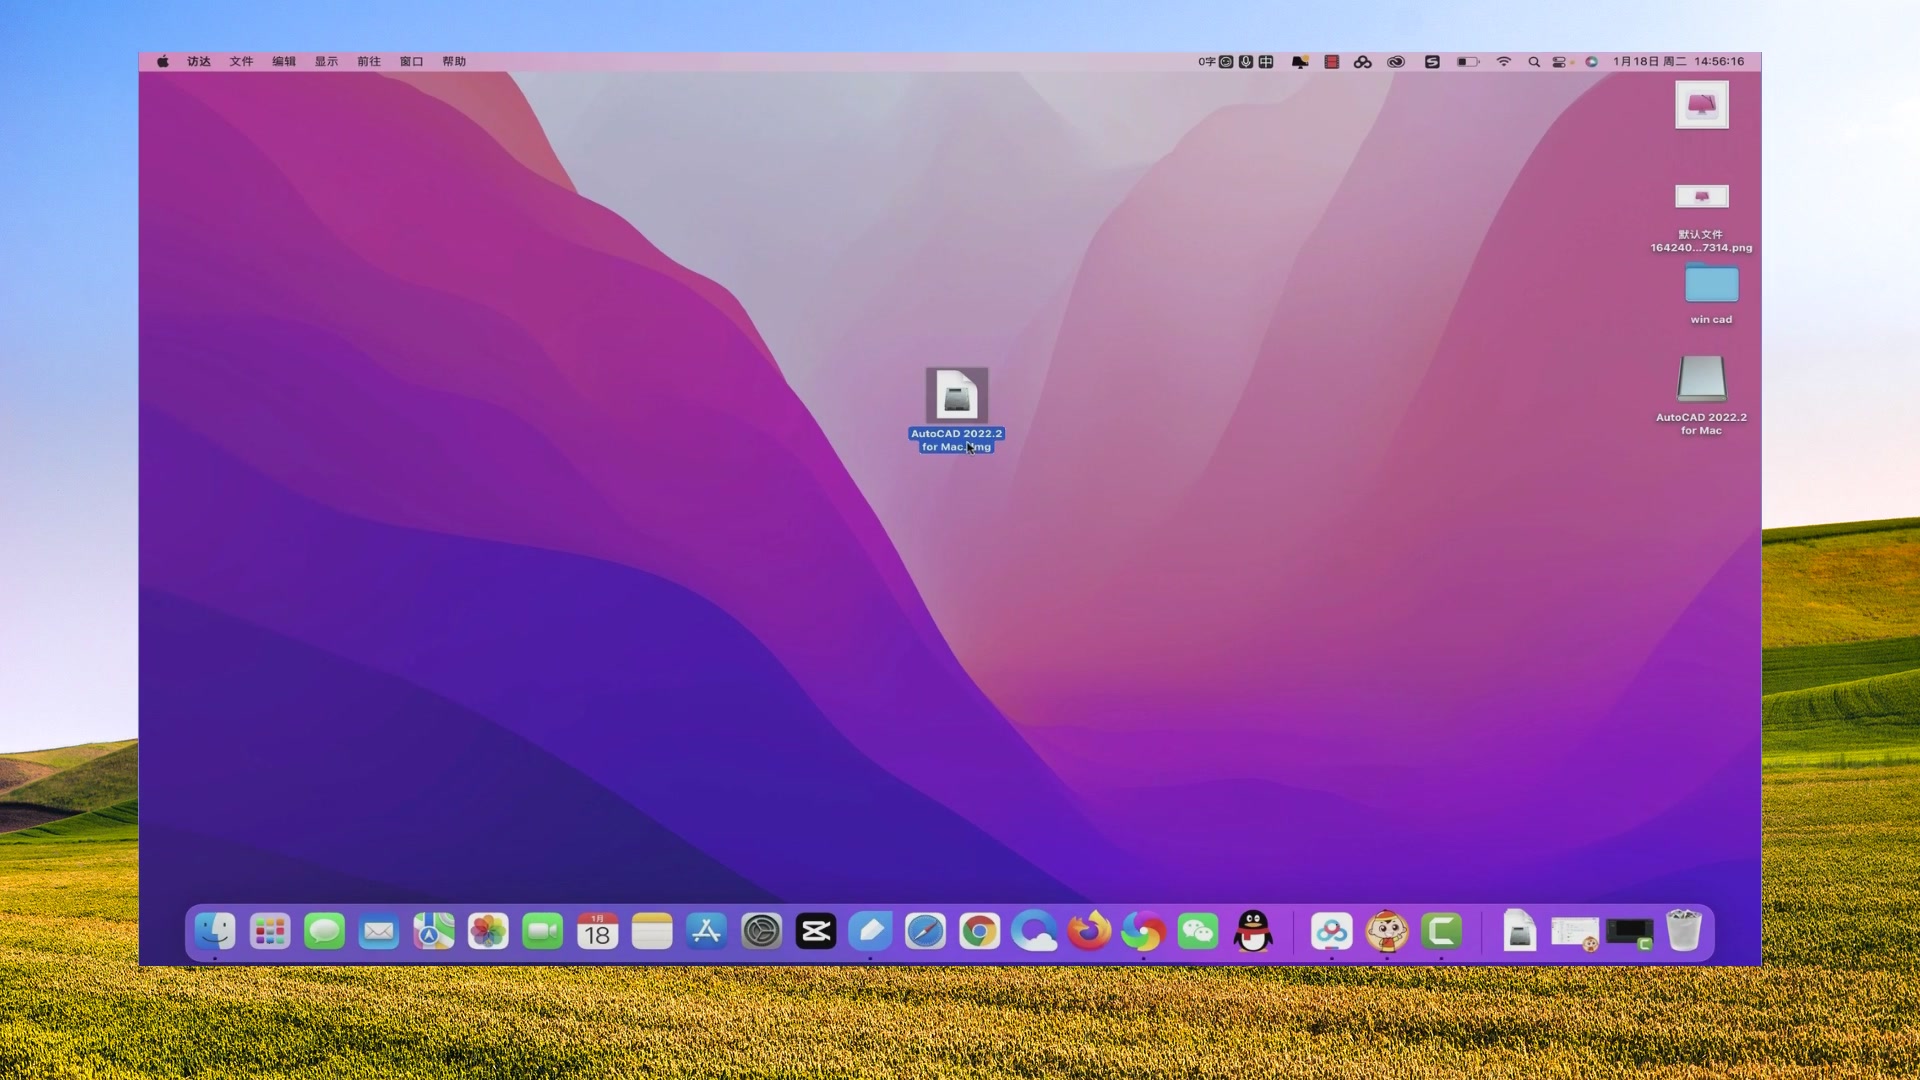Toggle the 中 Chinese input indicator
Viewport: 1920px width, 1080px height.
click(1266, 62)
